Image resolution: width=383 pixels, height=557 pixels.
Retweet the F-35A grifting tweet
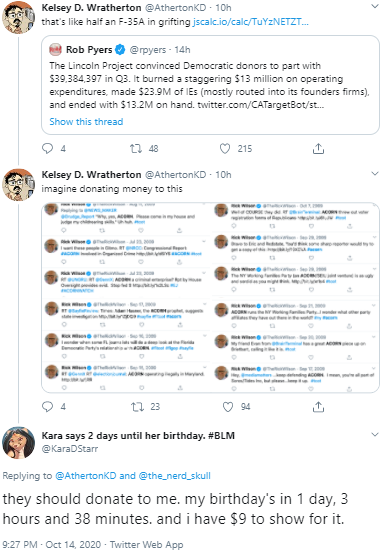[x=136, y=148]
